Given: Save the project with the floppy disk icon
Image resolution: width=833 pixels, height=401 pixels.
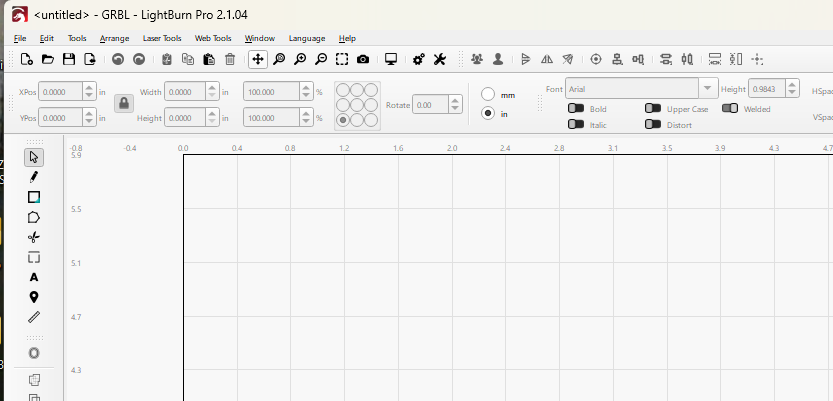Looking at the screenshot, I should pos(69,59).
